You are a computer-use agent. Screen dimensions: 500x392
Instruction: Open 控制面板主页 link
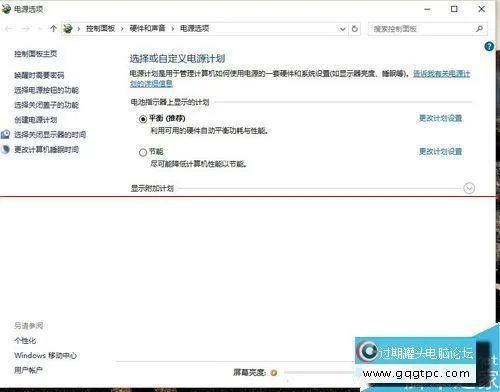[36, 54]
